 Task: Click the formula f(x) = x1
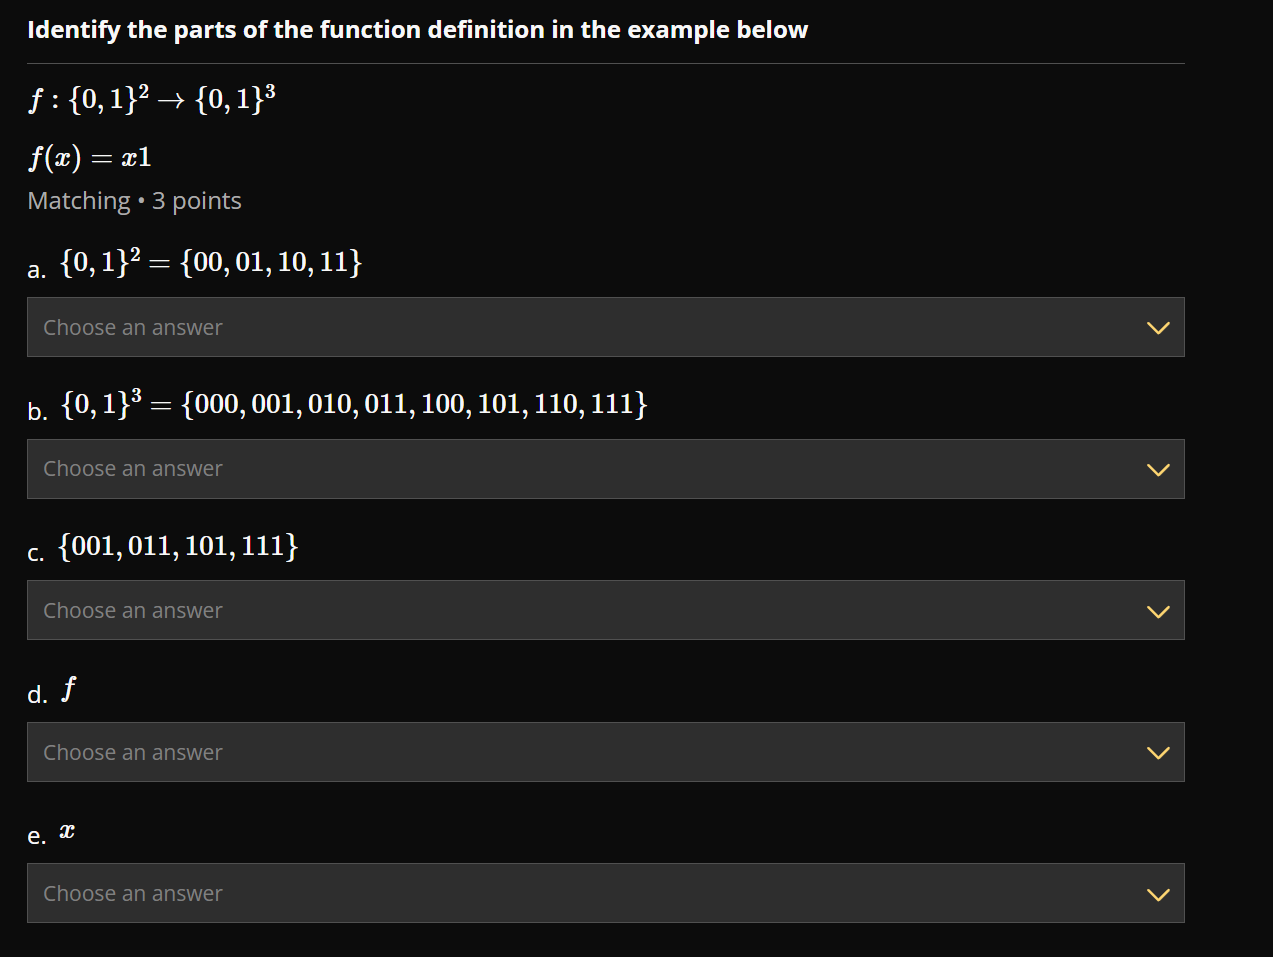click(90, 156)
